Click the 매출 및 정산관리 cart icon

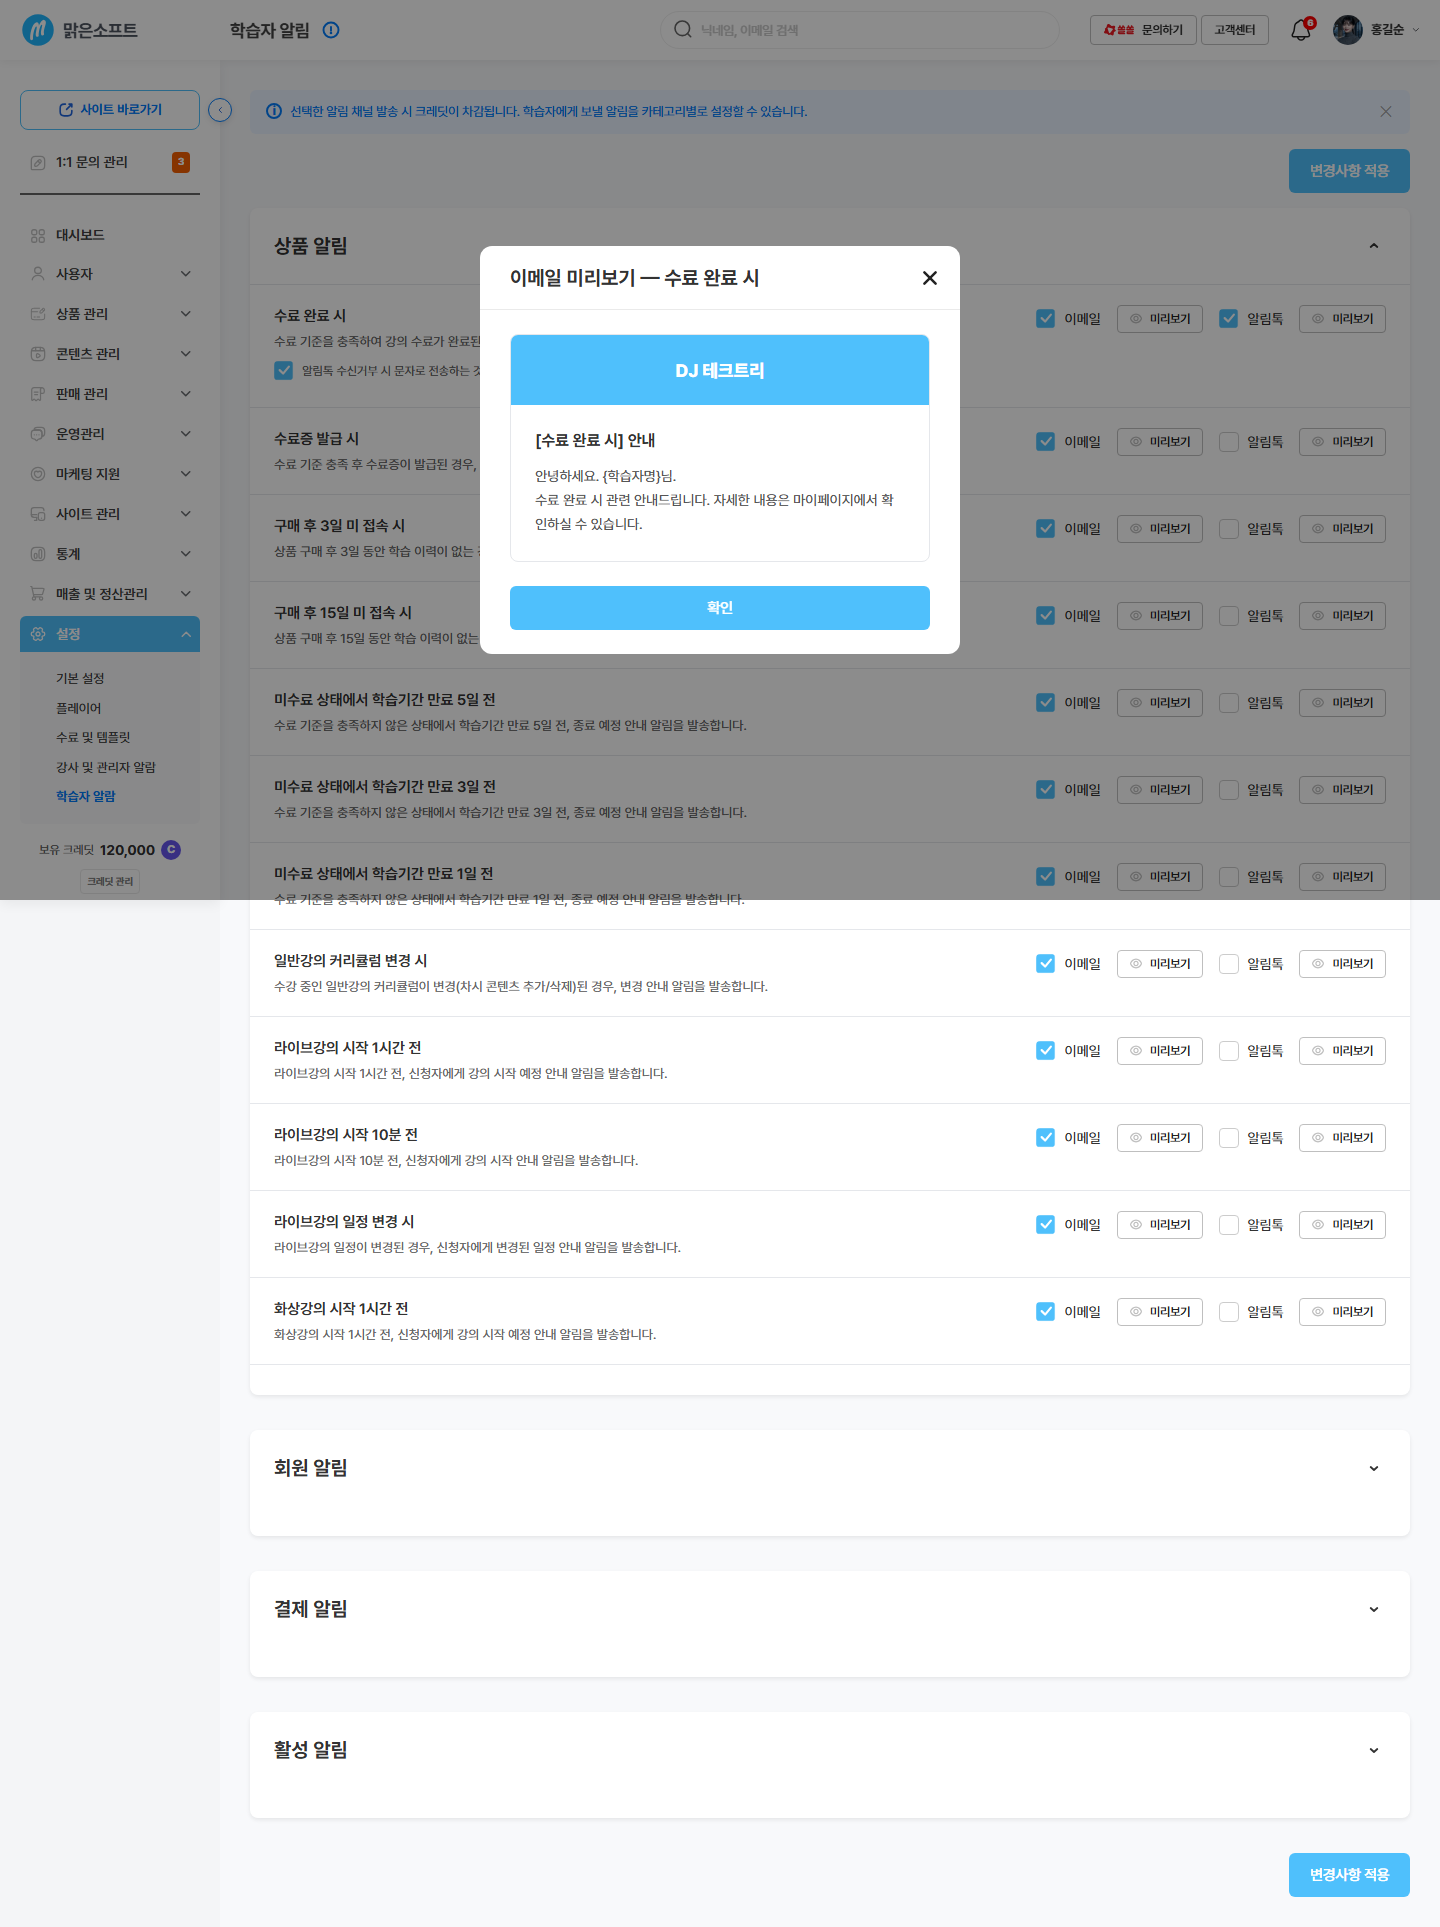tap(38, 594)
